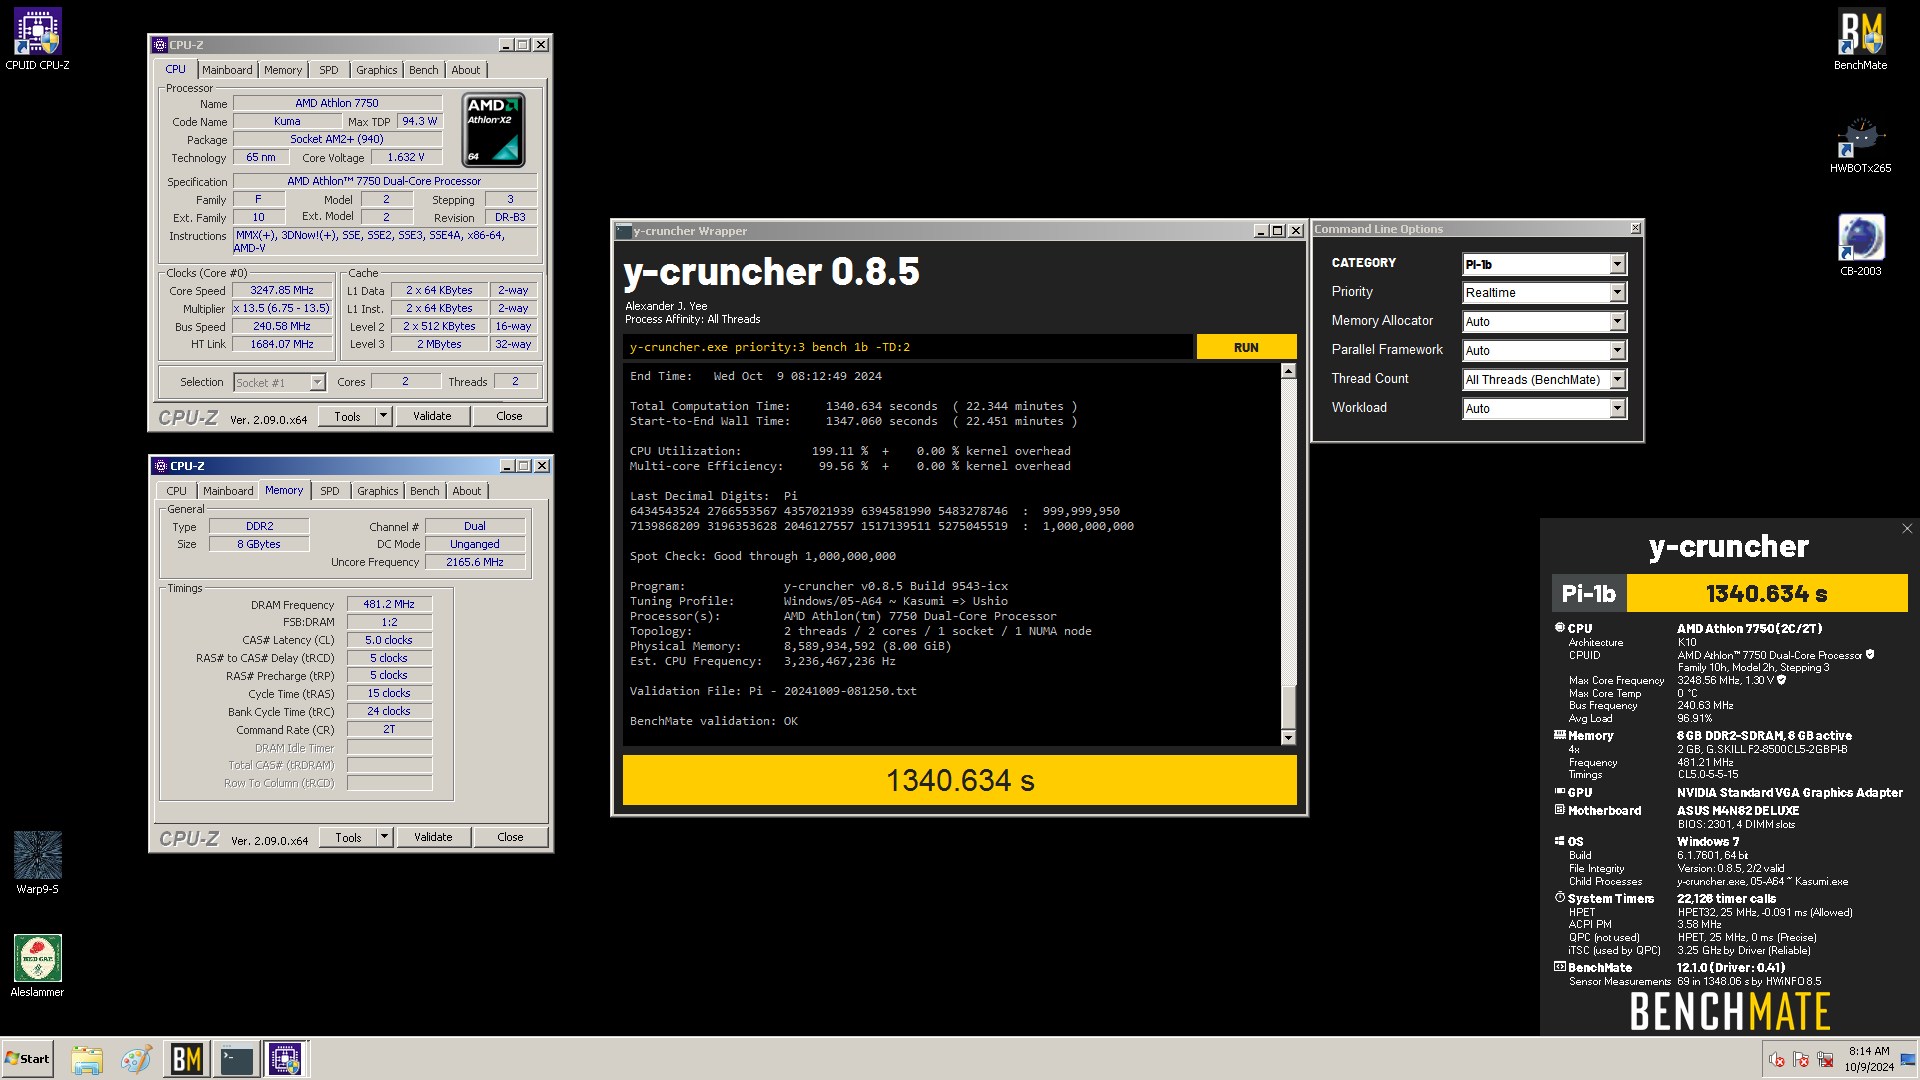Screen dimensions: 1920x1080
Task: Click Close in top CPU-Z window
Action: click(509, 417)
